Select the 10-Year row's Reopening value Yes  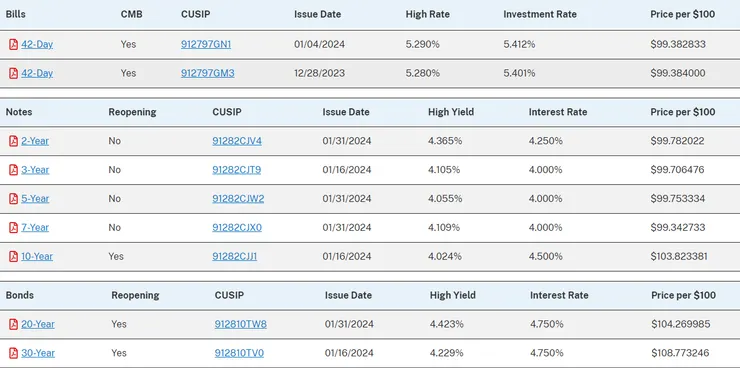[116, 256]
